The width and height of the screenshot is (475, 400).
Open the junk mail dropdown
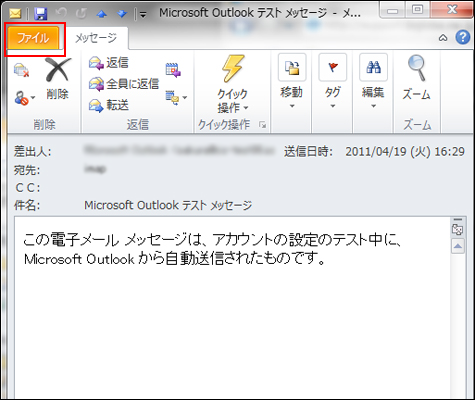pyautogui.click(x=24, y=98)
